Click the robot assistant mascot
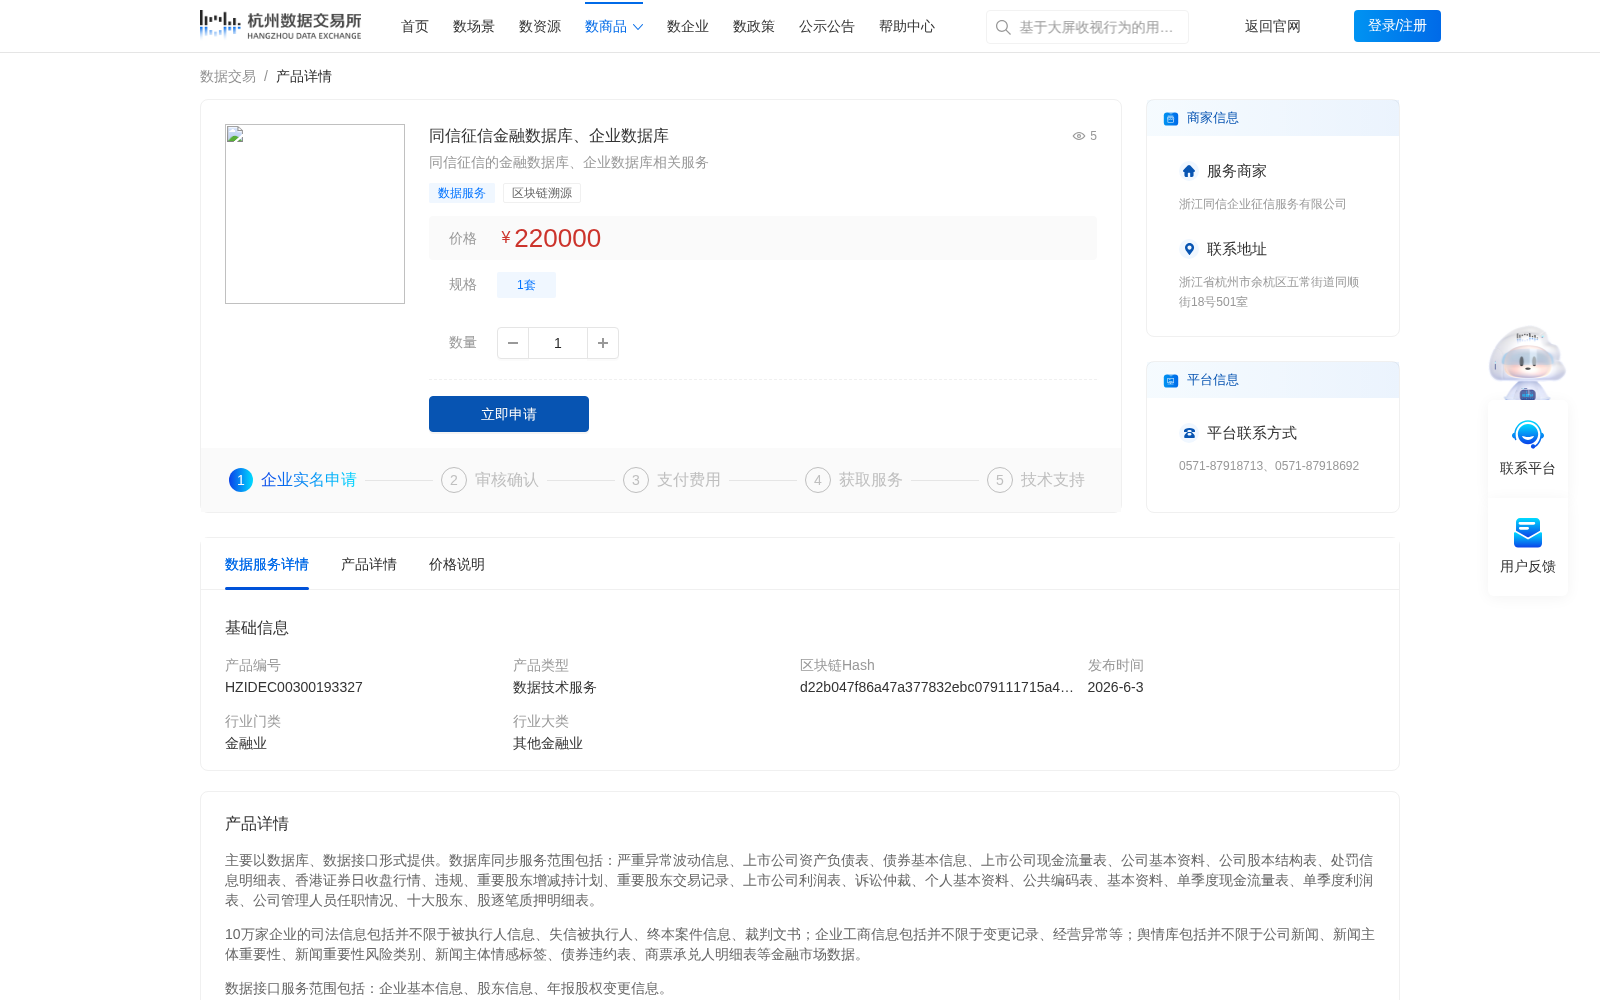 click(x=1527, y=363)
